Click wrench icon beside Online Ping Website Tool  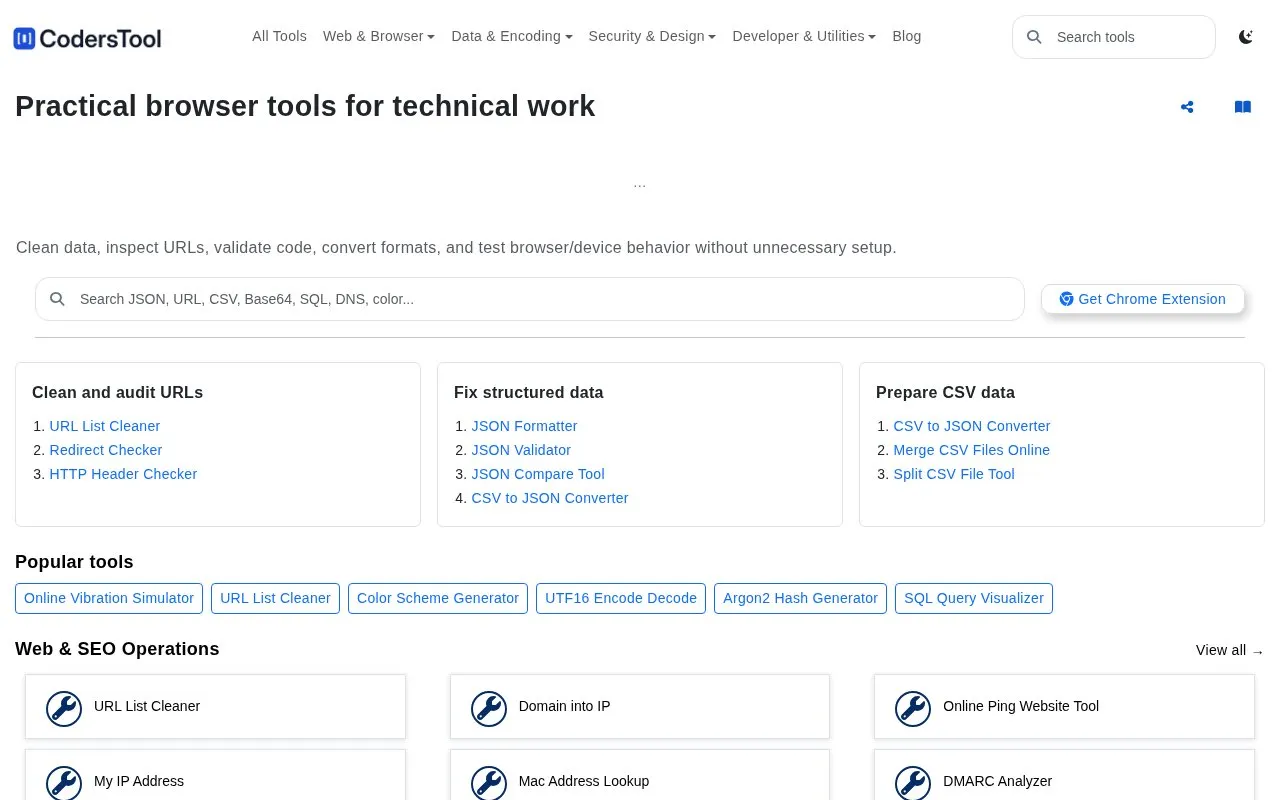(x=913, y=709)
